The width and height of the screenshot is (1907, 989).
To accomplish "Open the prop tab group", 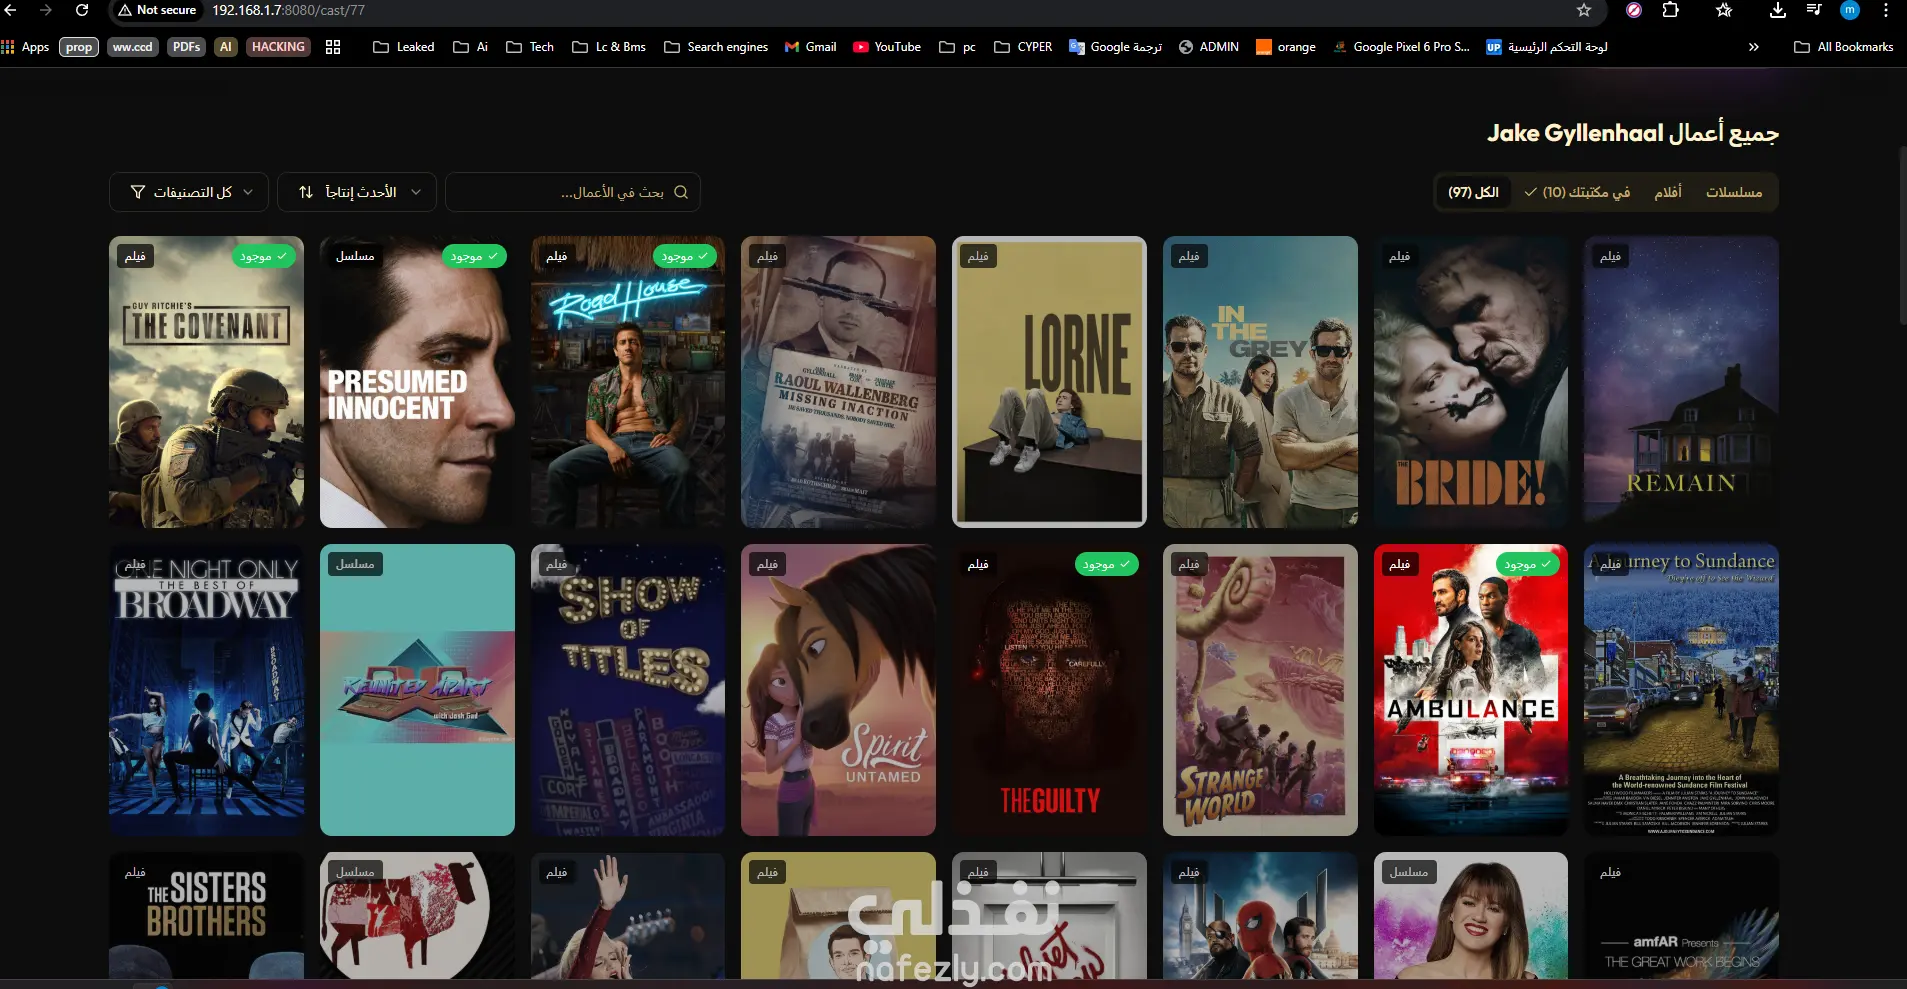I will click(x=79, y=47).
